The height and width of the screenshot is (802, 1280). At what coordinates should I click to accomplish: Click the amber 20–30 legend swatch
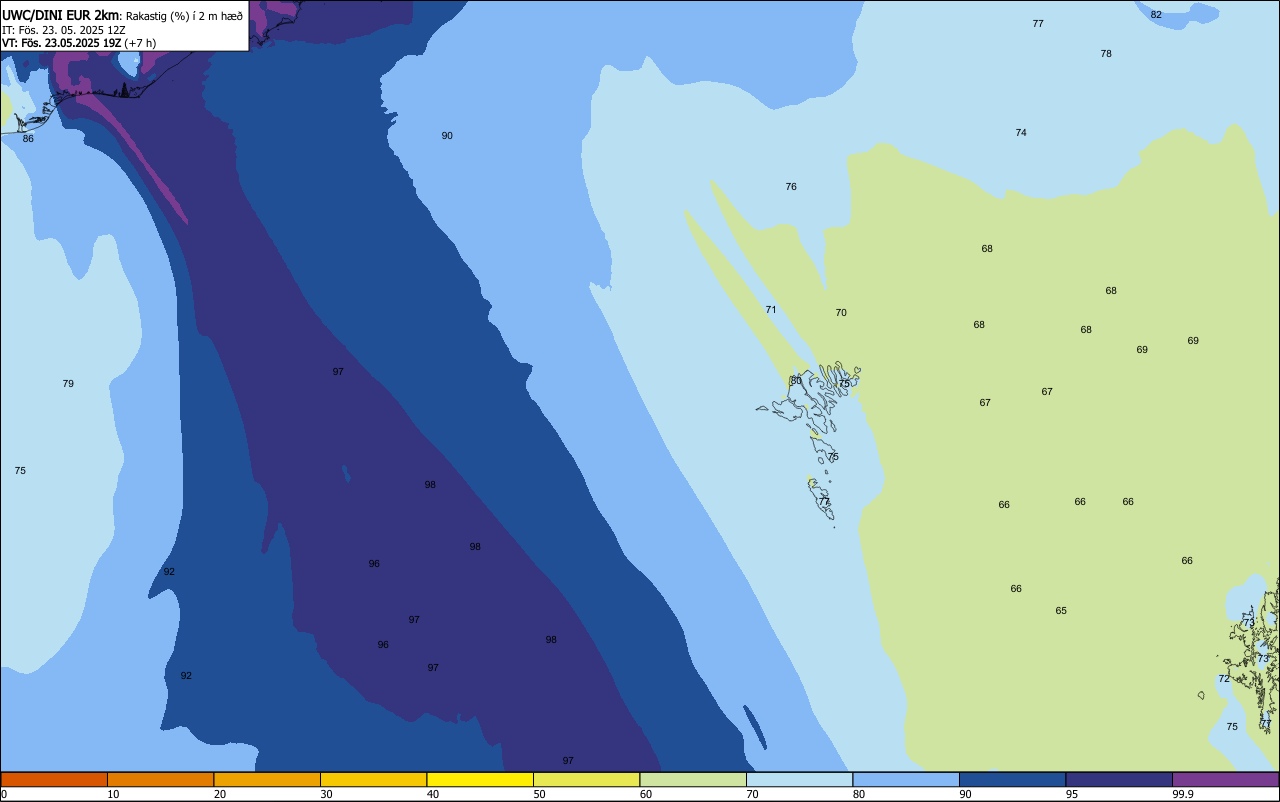tap(267, 779)
